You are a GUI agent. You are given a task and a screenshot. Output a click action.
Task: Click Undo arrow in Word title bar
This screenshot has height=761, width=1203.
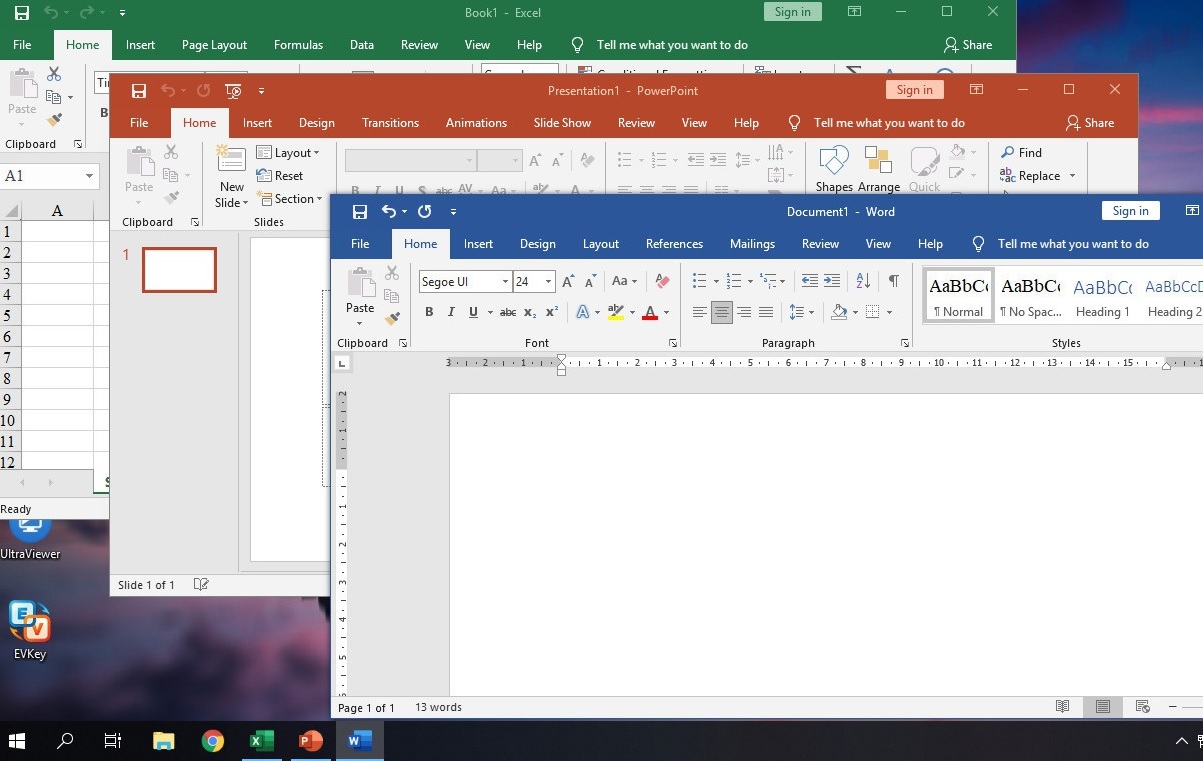point(390,211)
